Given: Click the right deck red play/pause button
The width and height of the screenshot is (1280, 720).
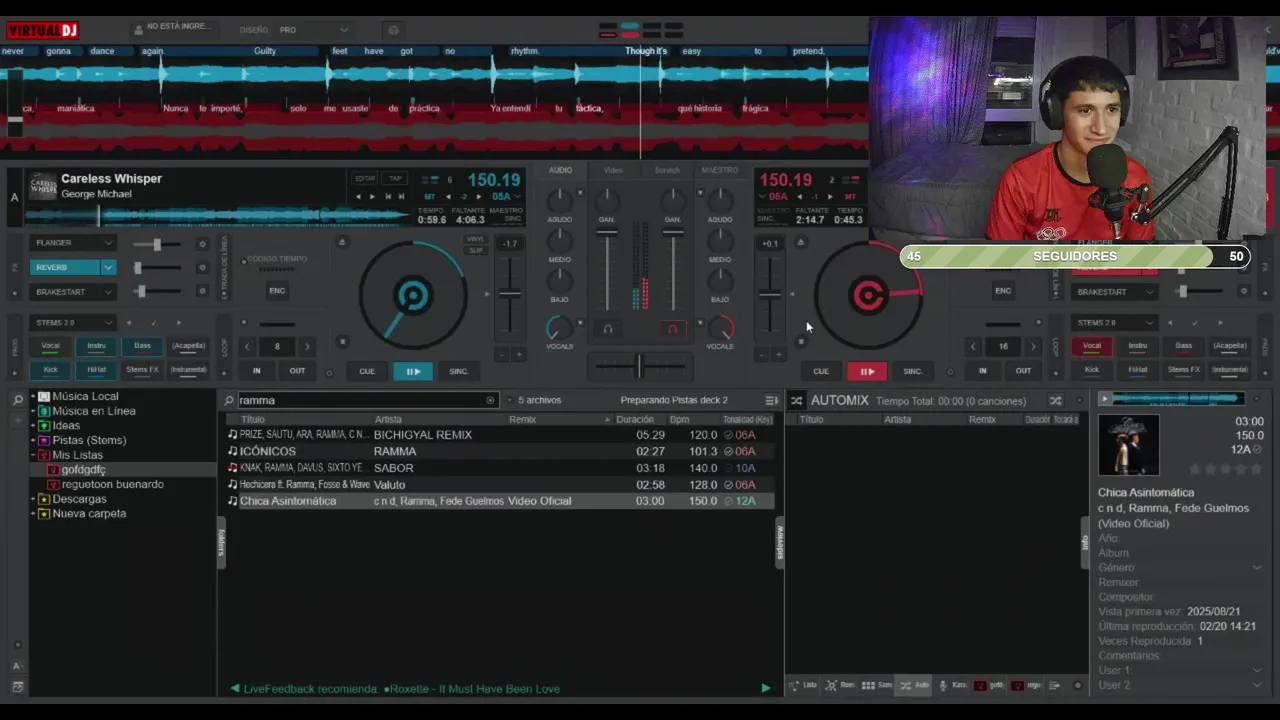Looking at the screenshot, I should [867, 371].
